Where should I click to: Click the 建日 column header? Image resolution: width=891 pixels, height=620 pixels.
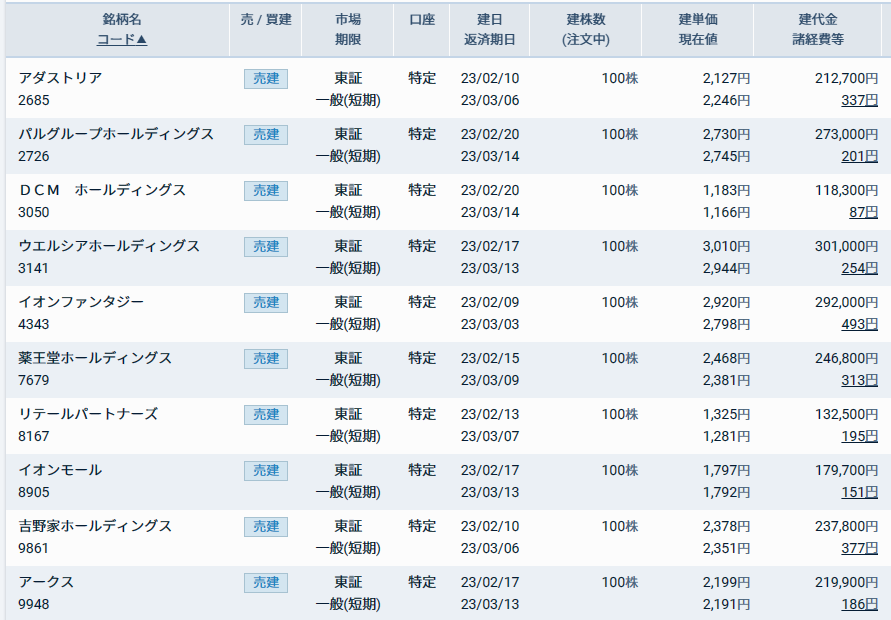tap(489, 19)
